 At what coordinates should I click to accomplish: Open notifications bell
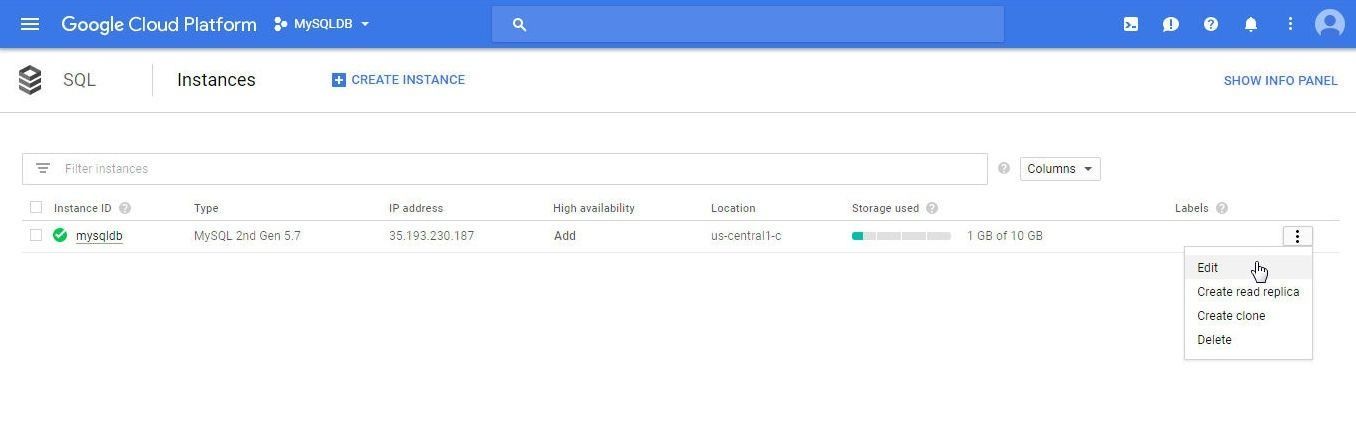point(1251,24)
